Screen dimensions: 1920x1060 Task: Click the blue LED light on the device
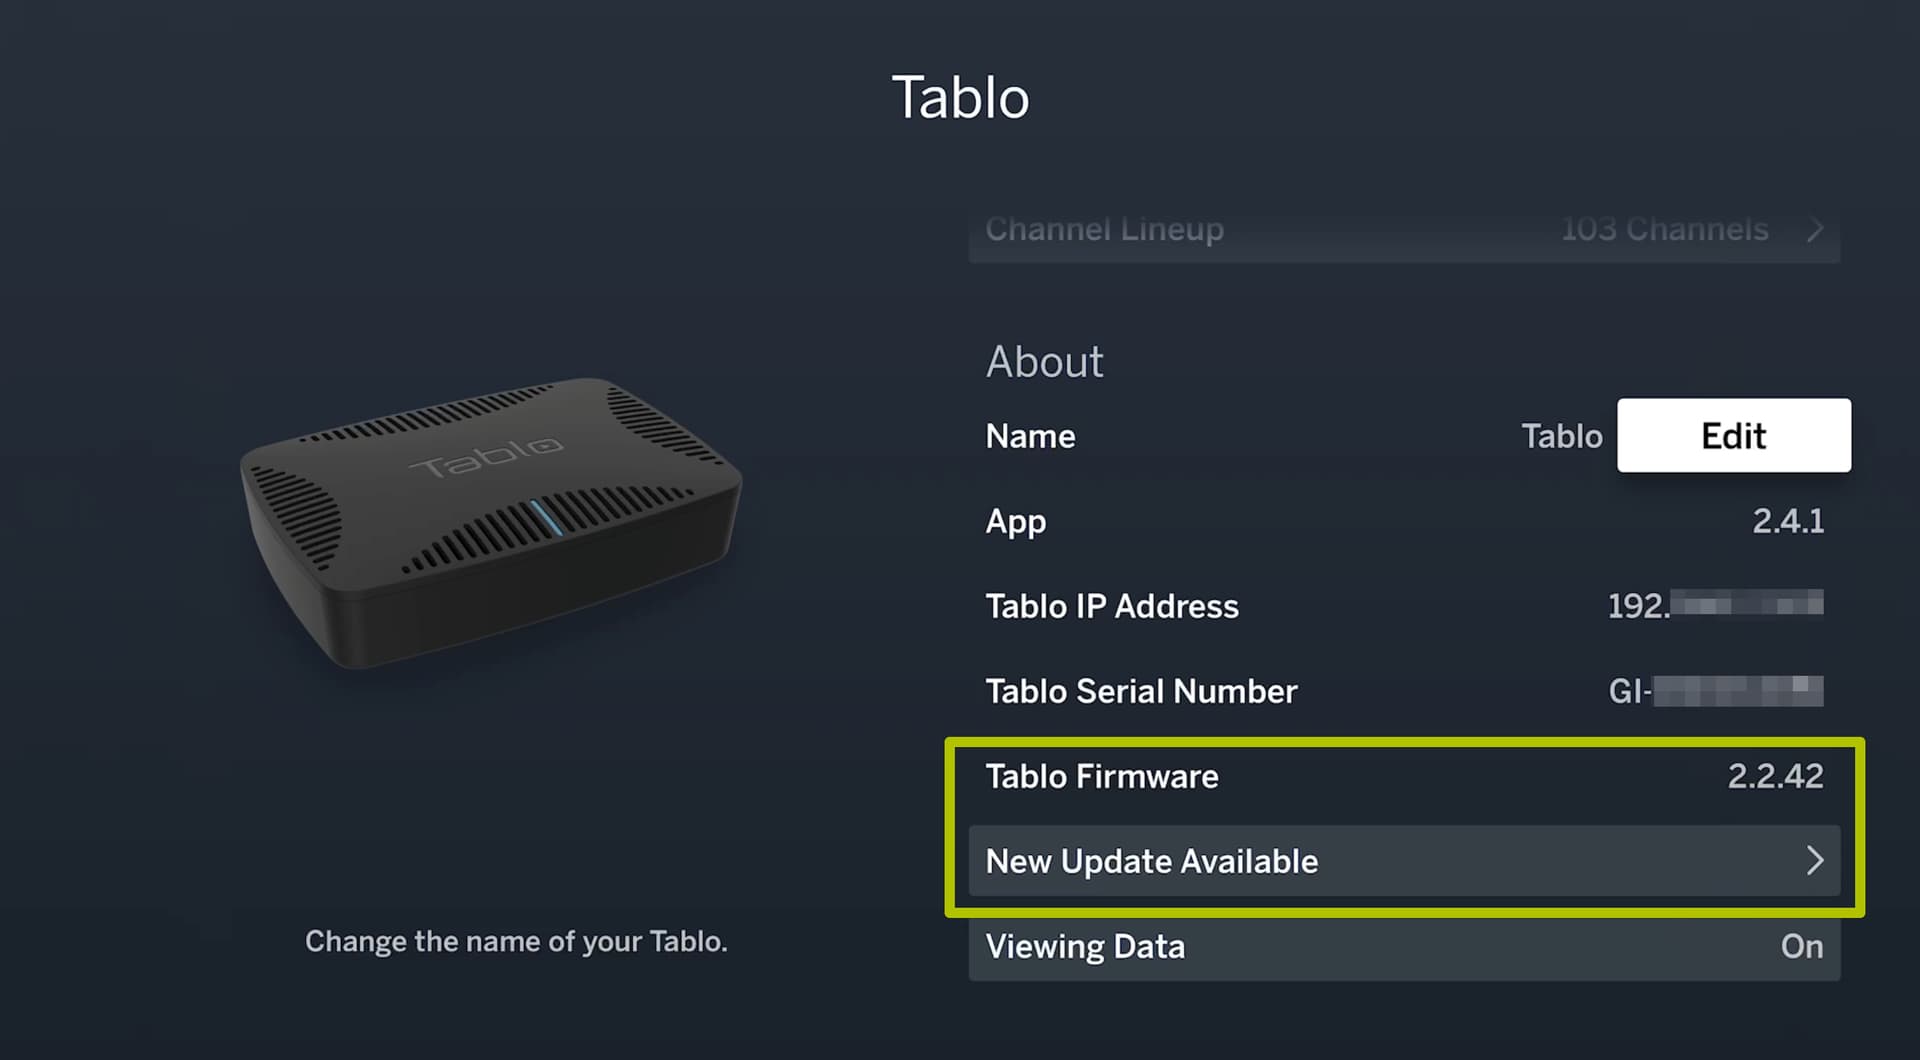click(546, 518)
